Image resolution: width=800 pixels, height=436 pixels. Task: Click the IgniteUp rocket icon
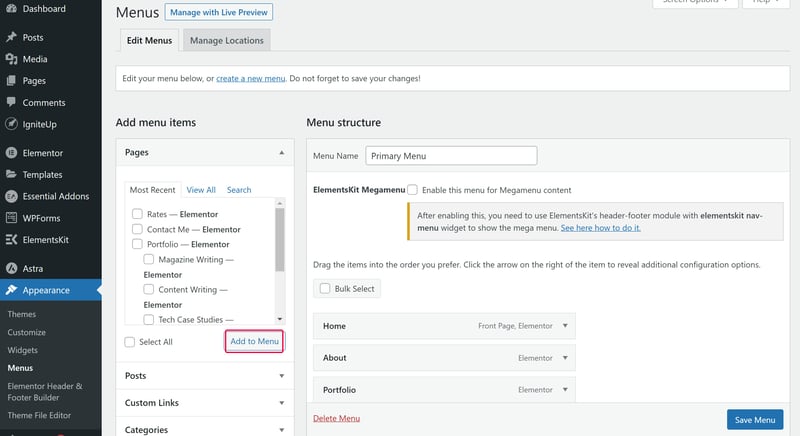(11, 124)
